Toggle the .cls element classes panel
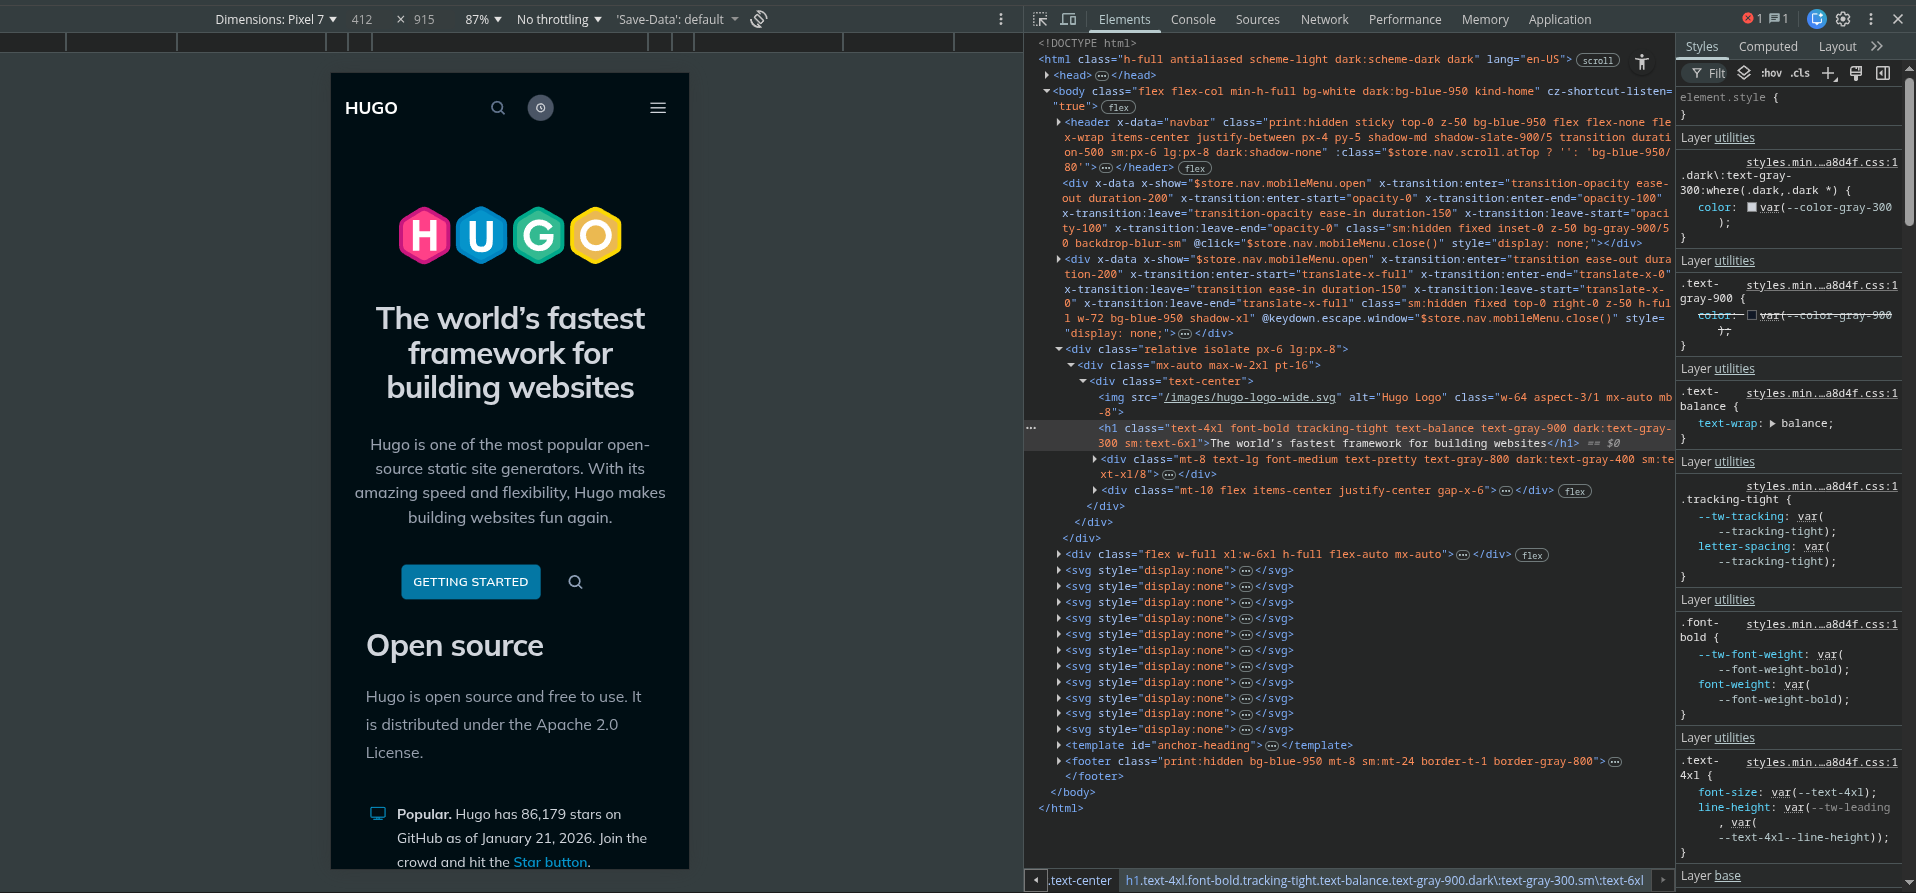The height and width of the screenshot is (893, 1916). pyautogui.click(x=1800, y=73)
